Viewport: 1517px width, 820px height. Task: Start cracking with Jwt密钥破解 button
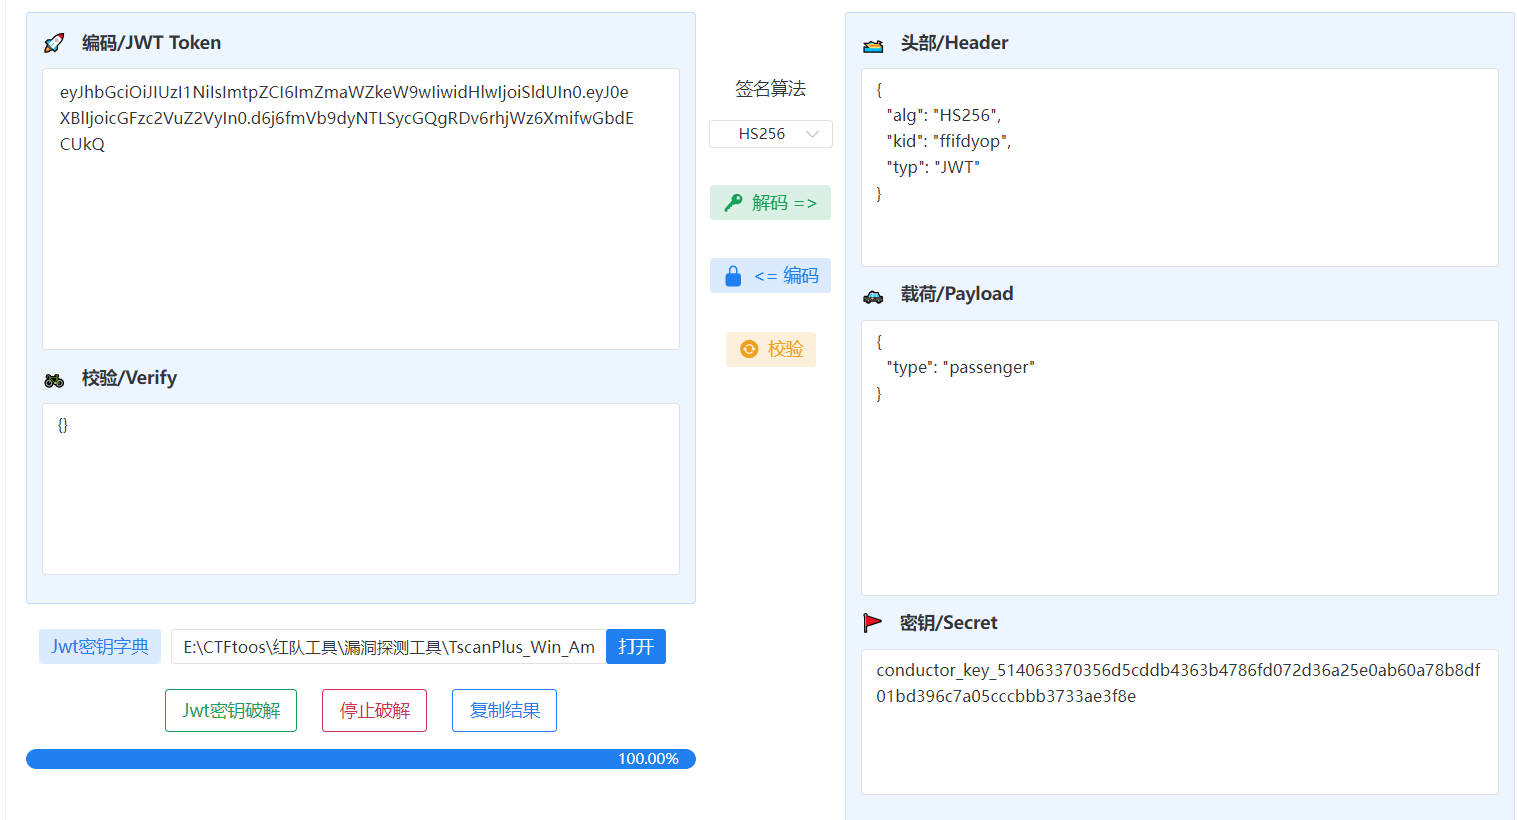(x=231, y=711)
